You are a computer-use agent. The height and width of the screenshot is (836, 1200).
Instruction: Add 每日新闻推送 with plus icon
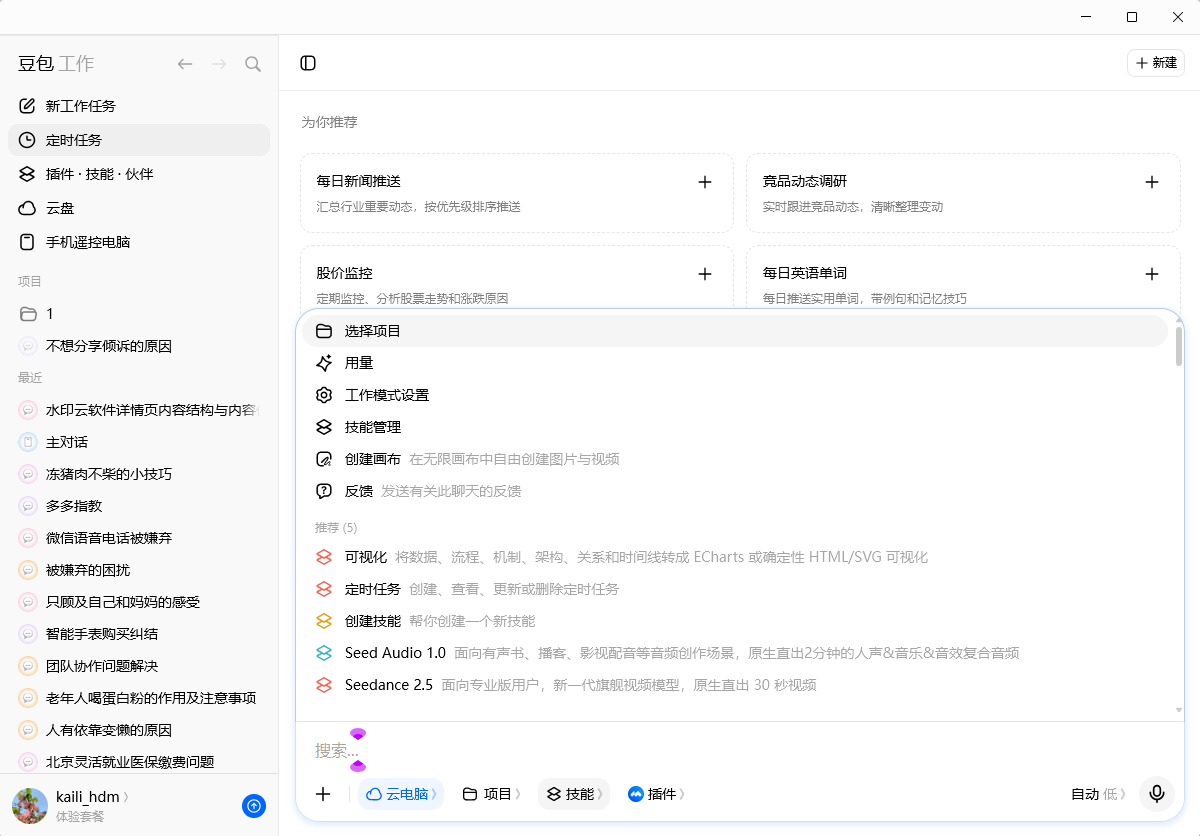pyautogui.click(x=705, y=182)
